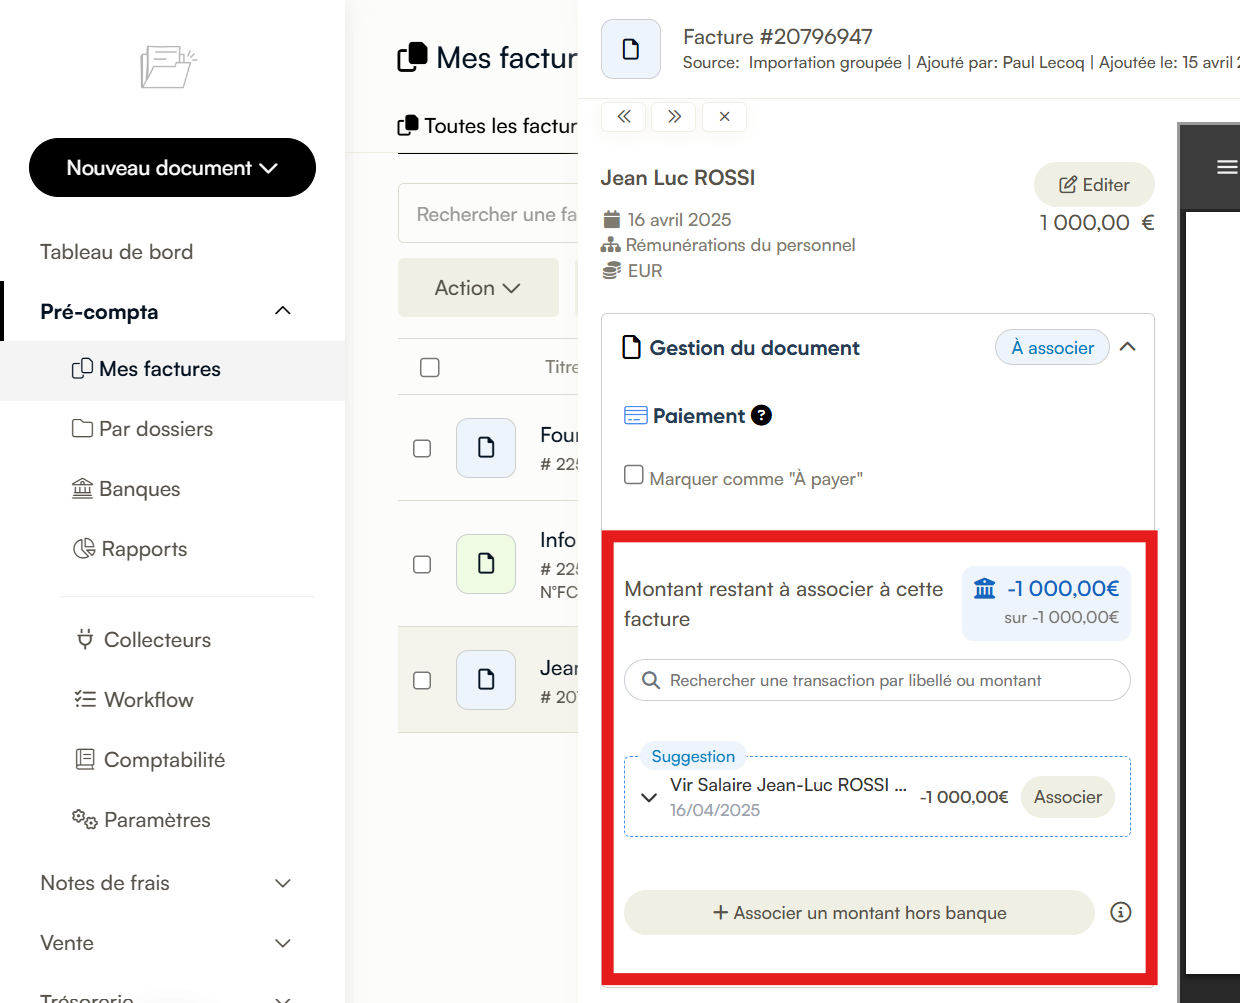Viewport: 1240px width, 1003px height.
Task: Tick the checkbox for the Jean invoice row
Action: (422, 680)
